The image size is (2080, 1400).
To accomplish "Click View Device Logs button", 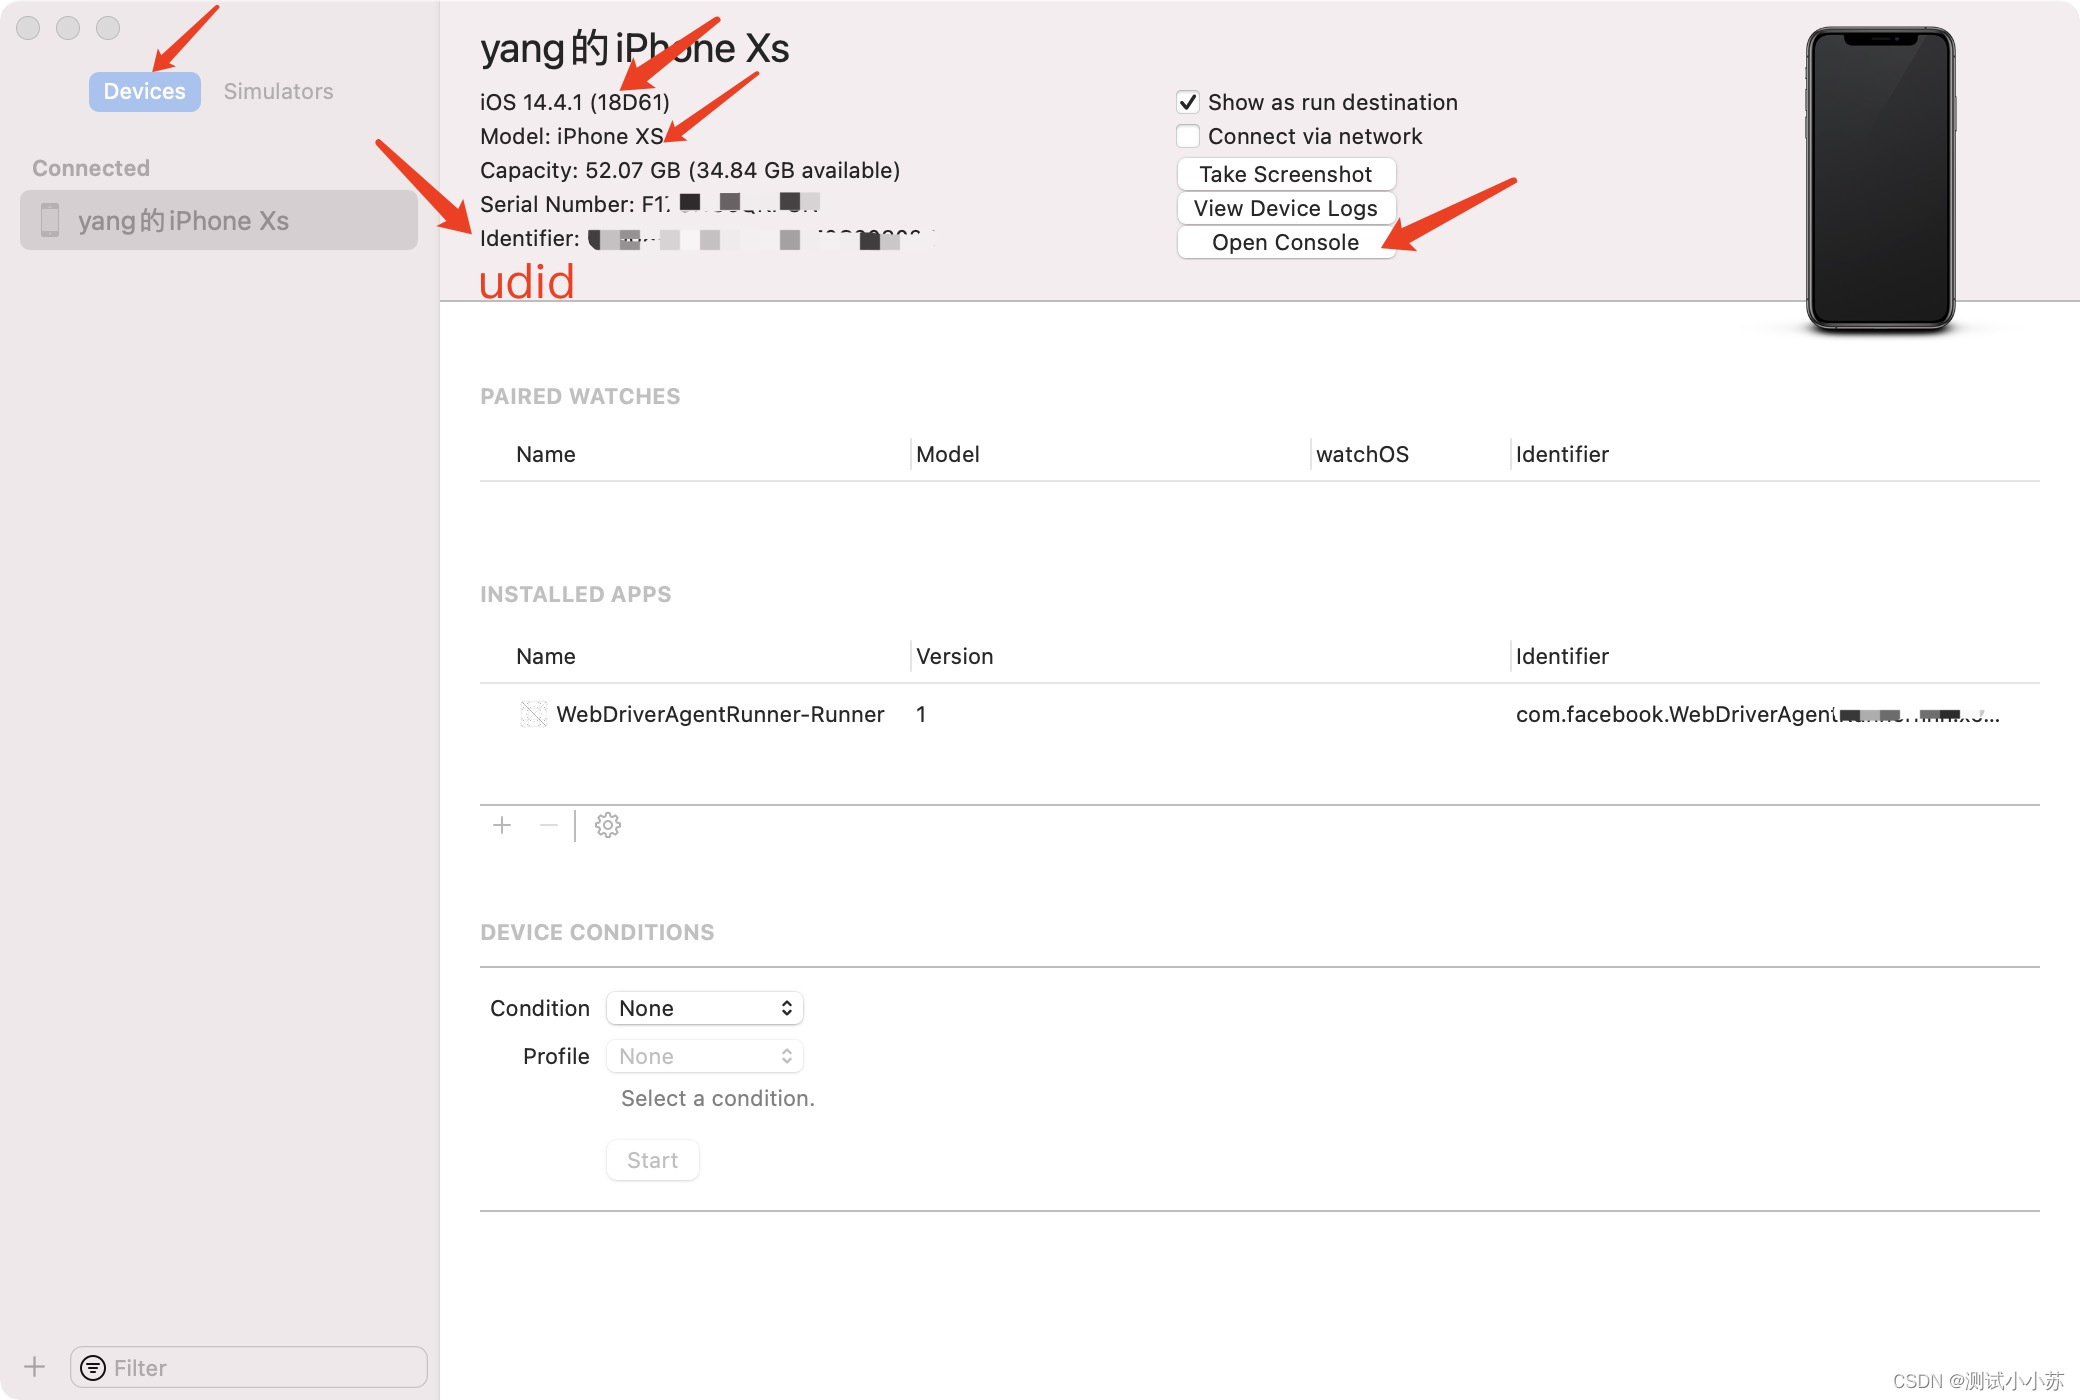I will (1285, 208).
